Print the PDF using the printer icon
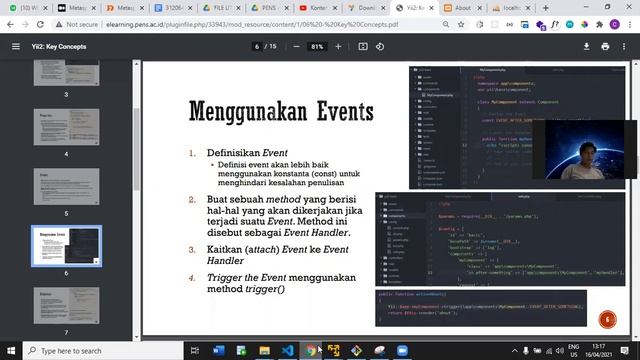This screenshot has width=640, height=360. pyautogui.click(x=605, y=47)
